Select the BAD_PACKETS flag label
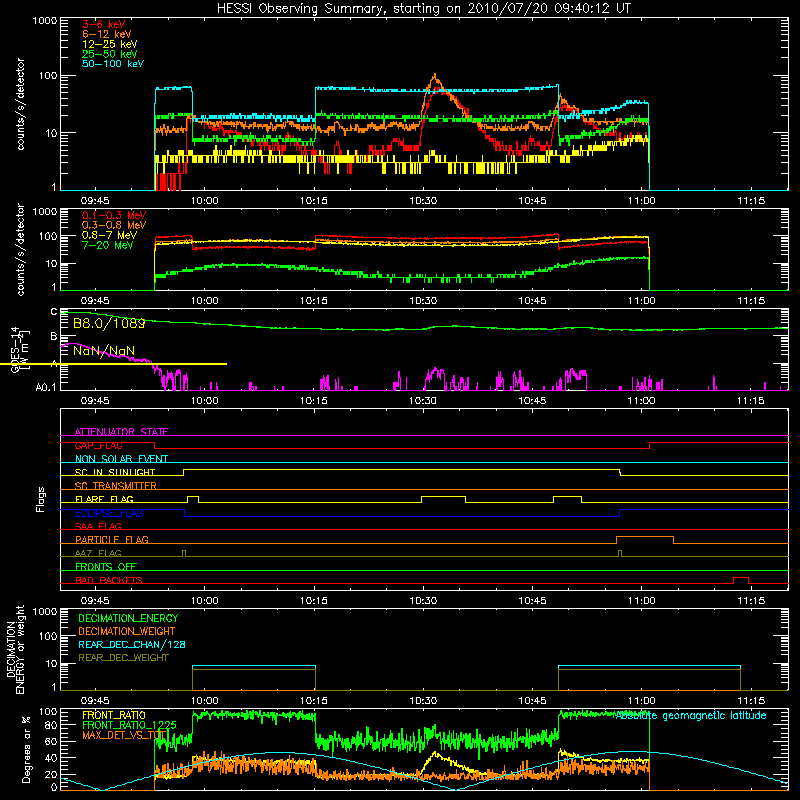 point(109,580)
